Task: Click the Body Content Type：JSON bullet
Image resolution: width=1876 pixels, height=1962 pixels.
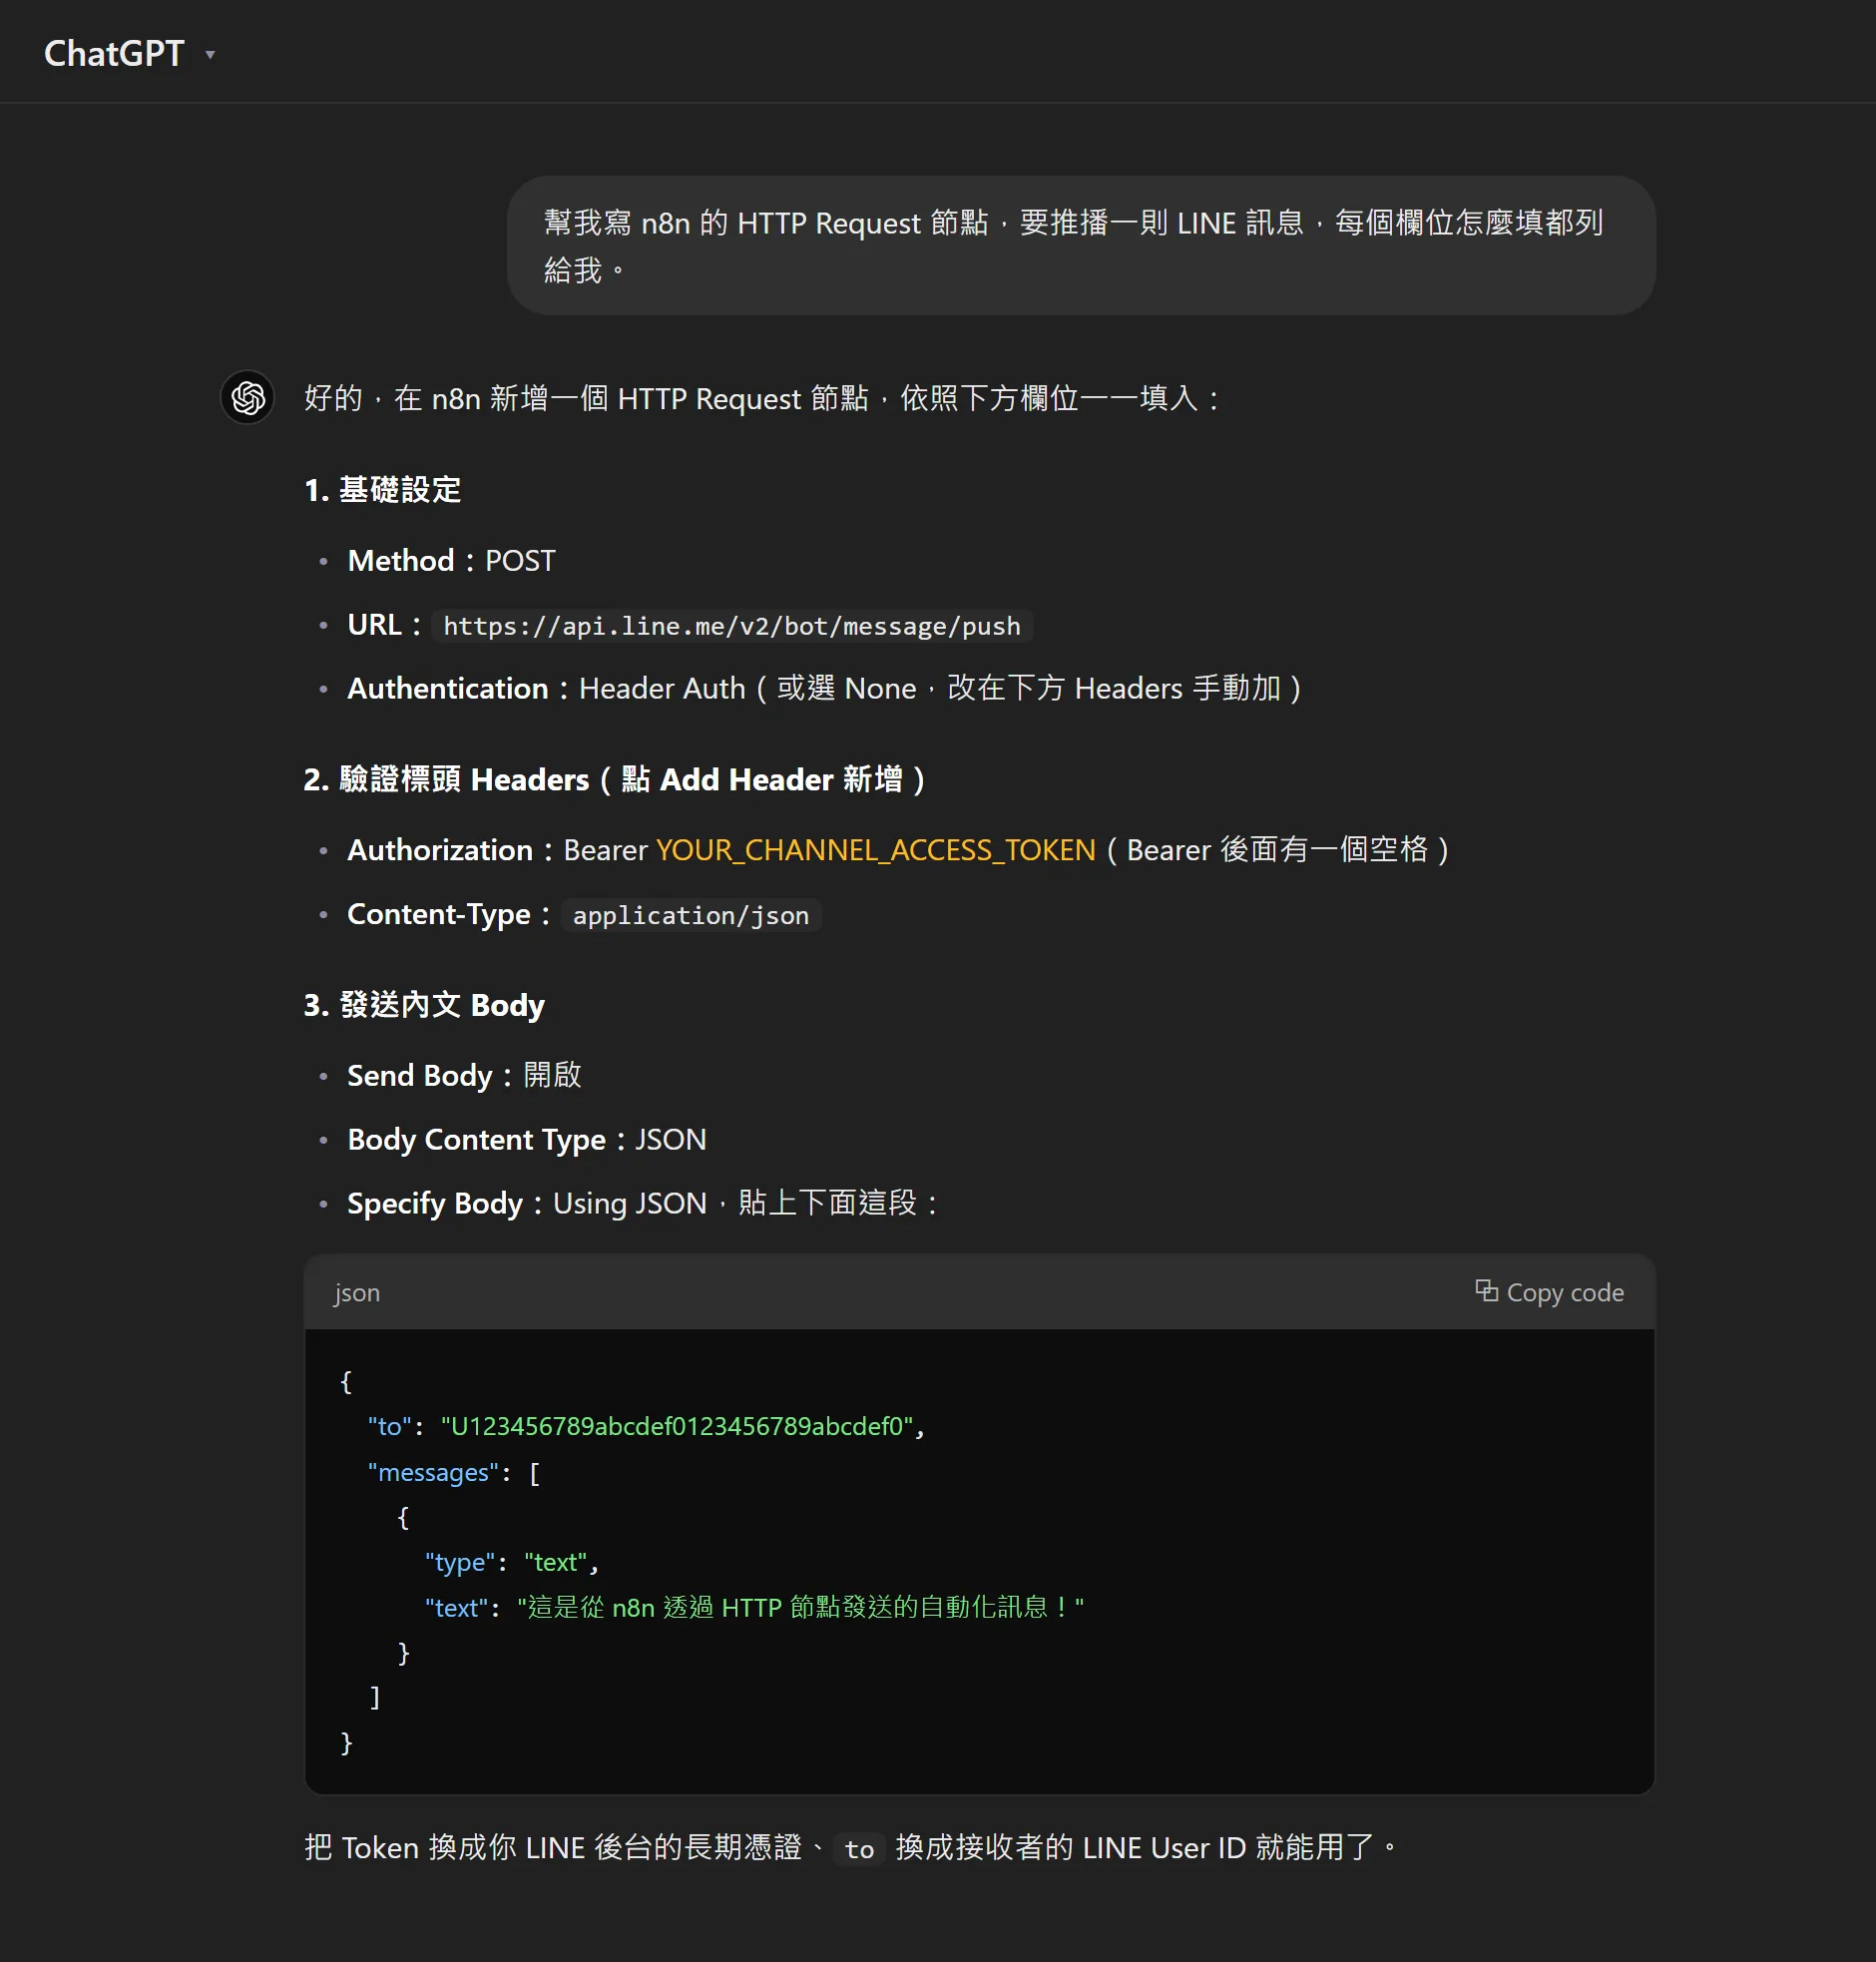Action: point(527,1139)
